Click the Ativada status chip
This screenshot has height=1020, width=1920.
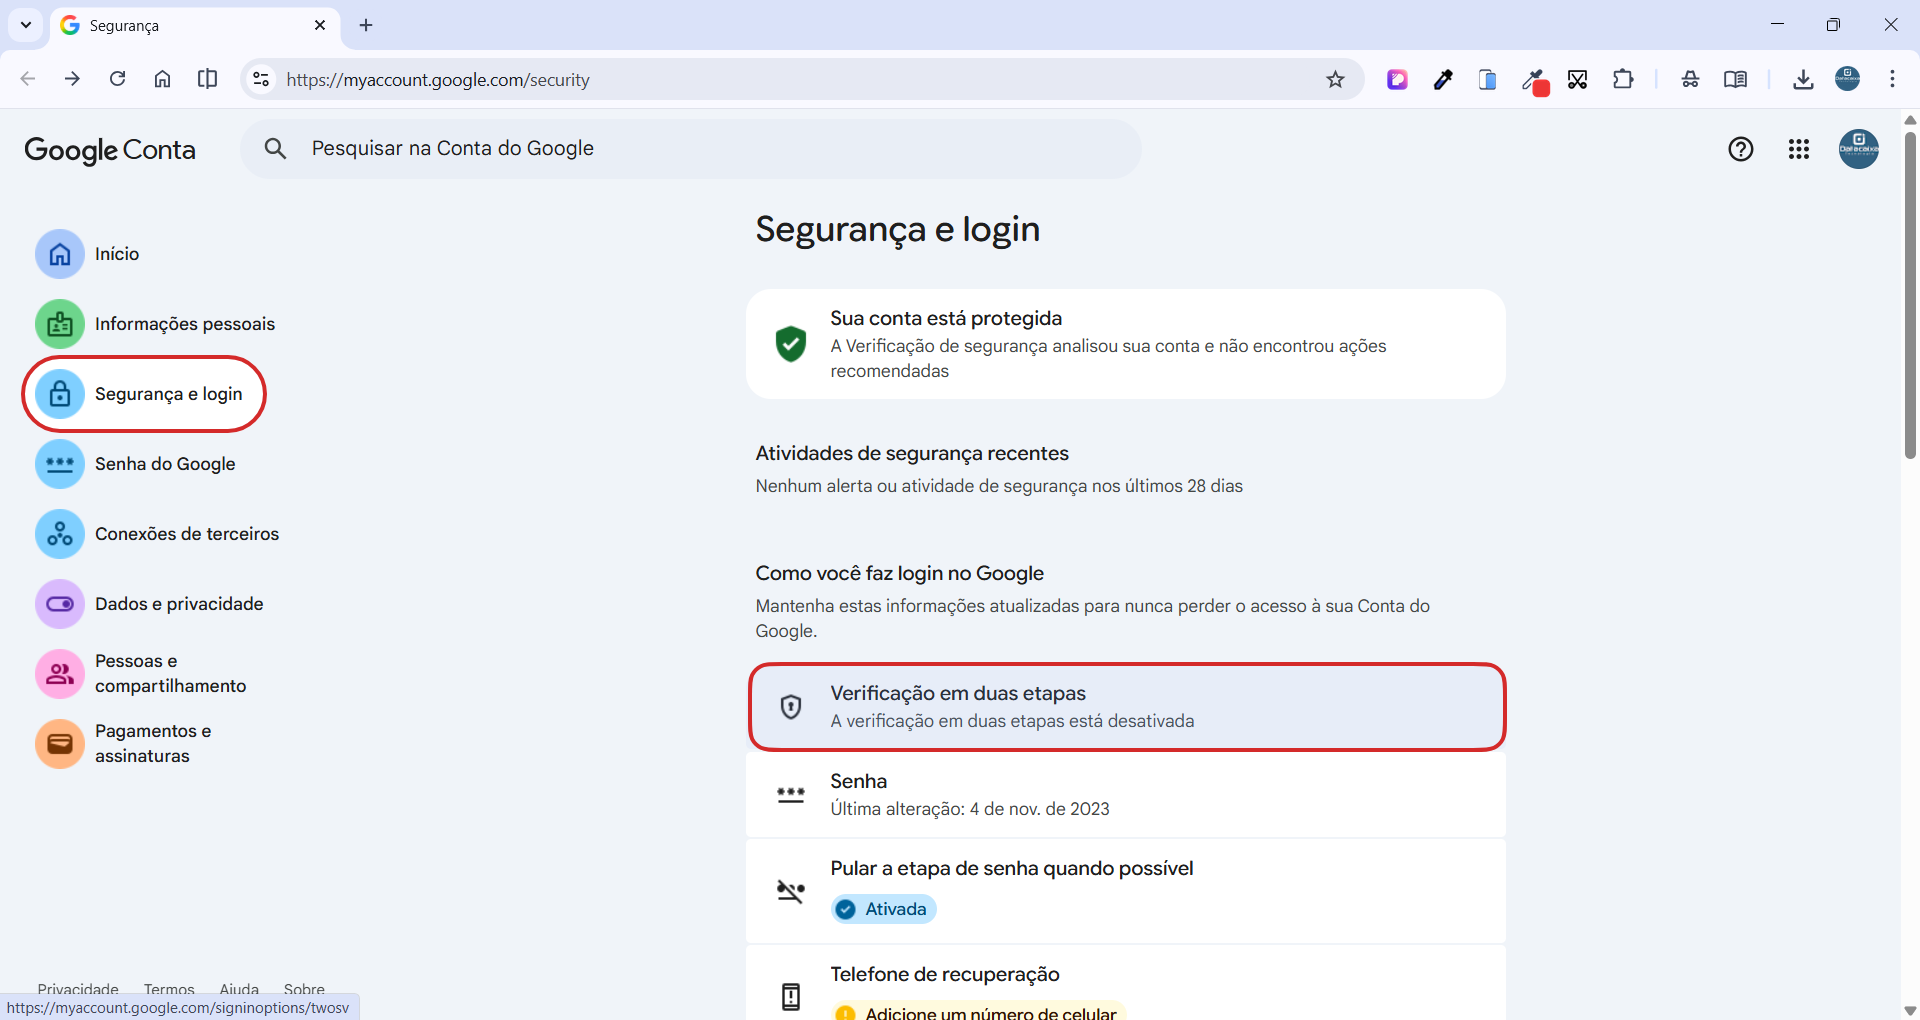click(x=883, y=908)
